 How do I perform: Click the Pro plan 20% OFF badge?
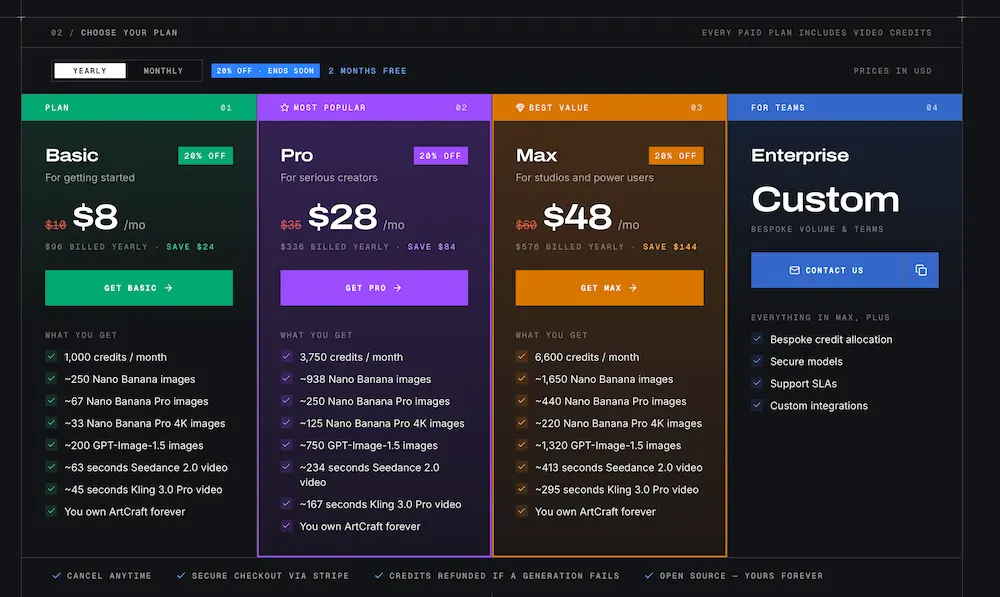point(441,156)
